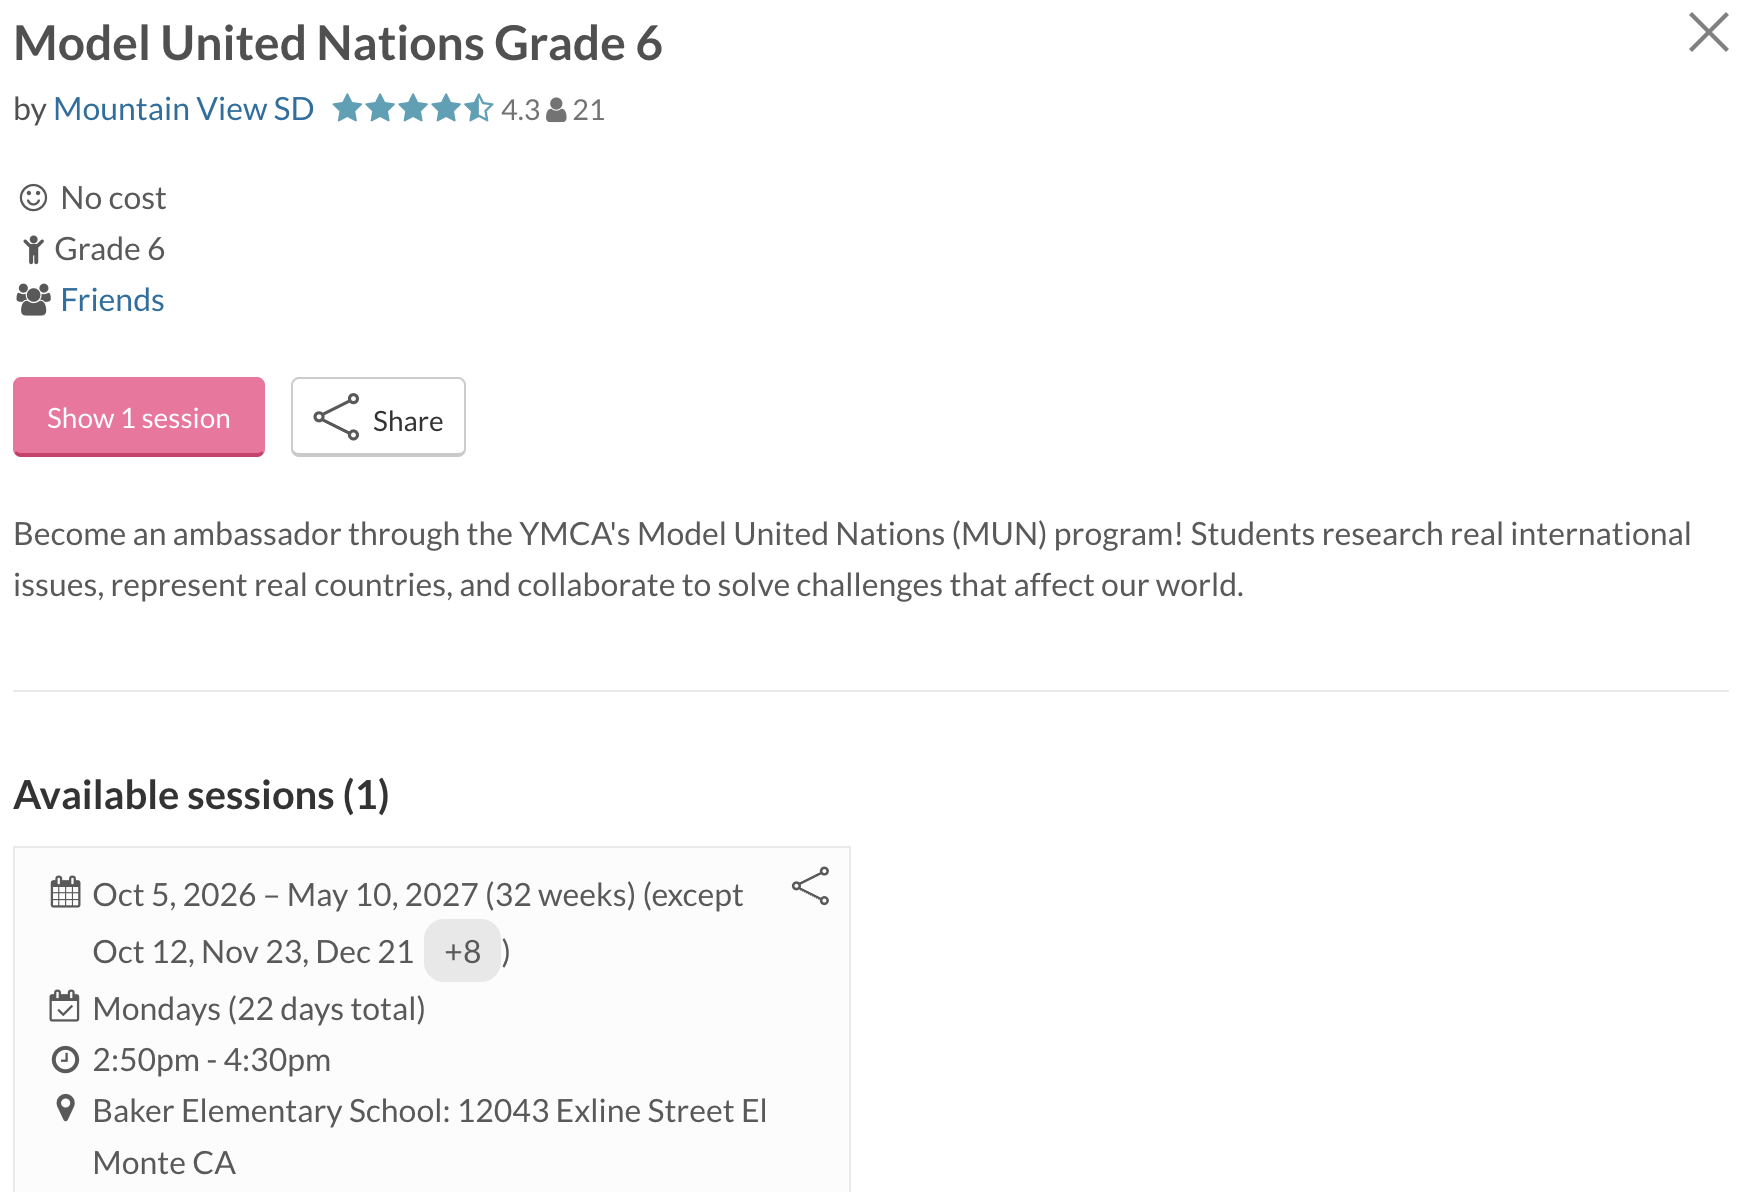The height and width of the screenshot is (1192, 1738).
Task: Click the Model United Nations Grade 6 title
Action: pyautogui.click(x=338, y=43)
